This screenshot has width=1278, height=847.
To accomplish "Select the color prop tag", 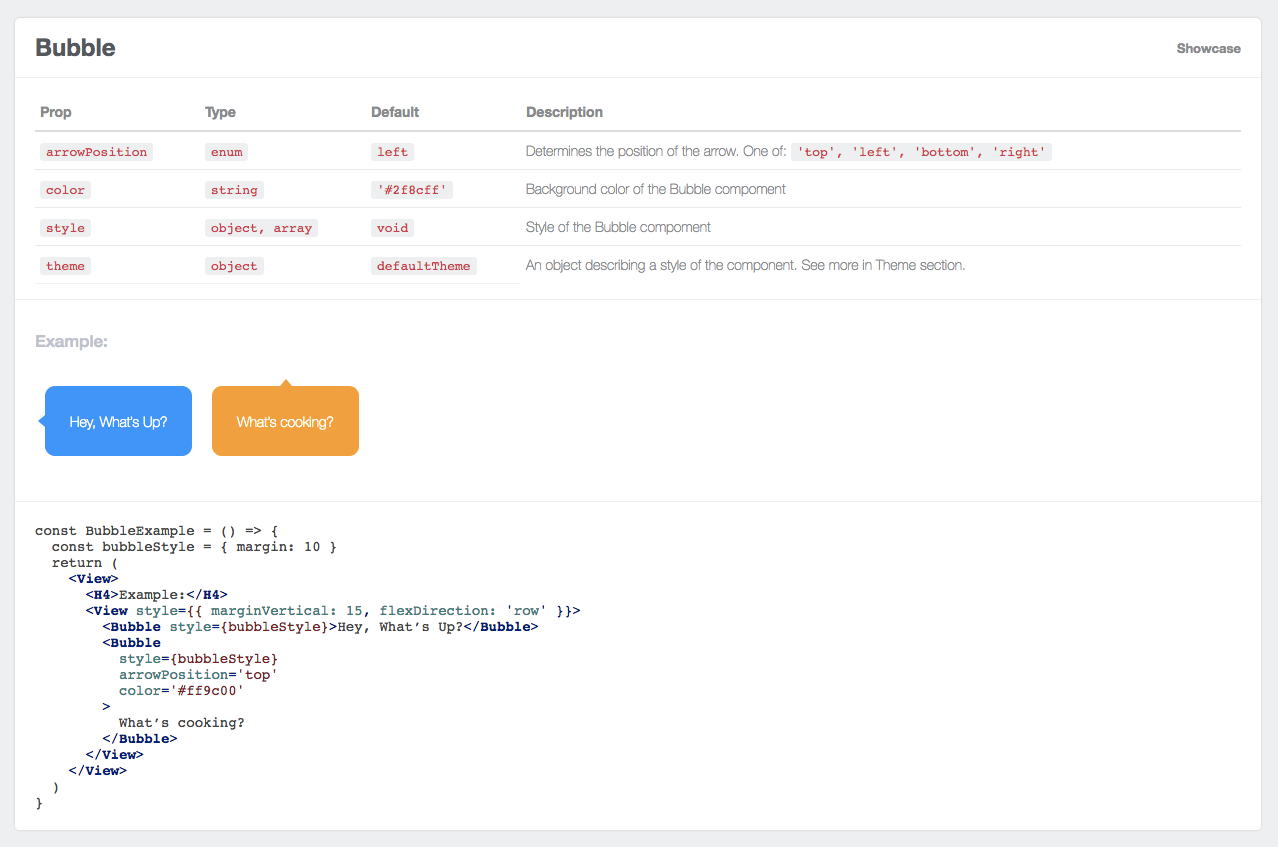I will pos(66,190).
